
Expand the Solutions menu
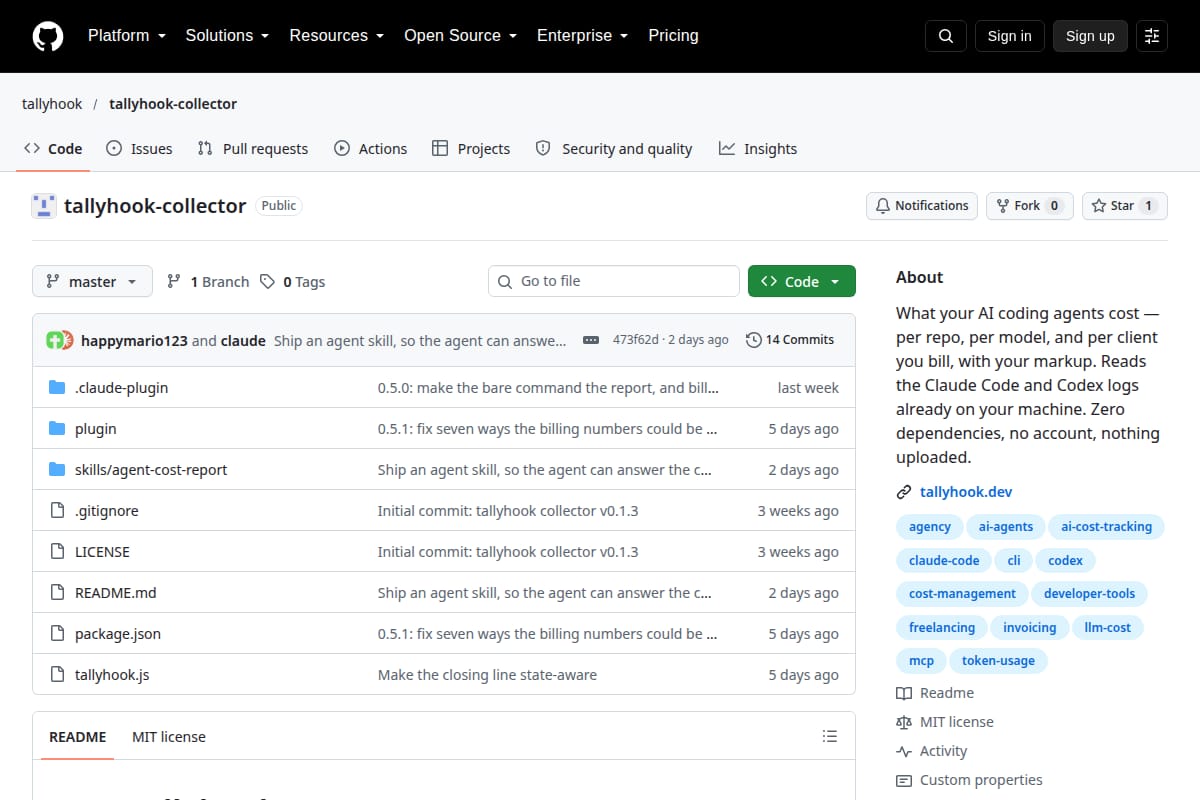click(227, 36)
